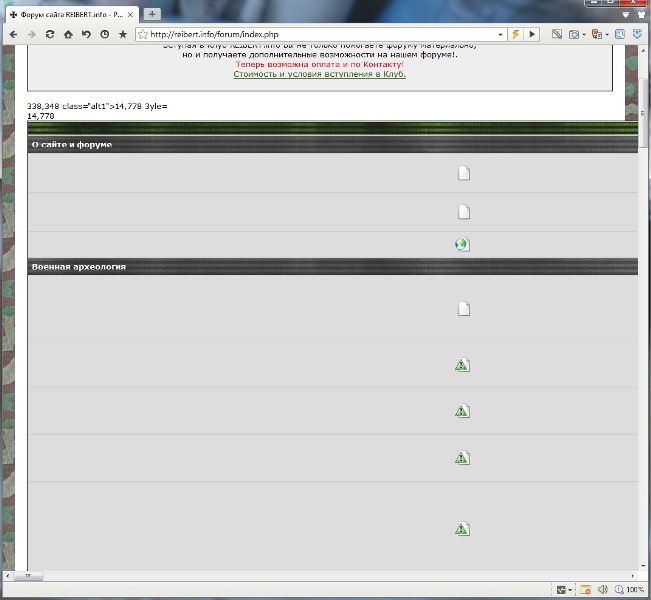This screenshot has height=600, width=651.
Task: Click the stray text 338,348 class="alt1"
Action: pos(97,106)
